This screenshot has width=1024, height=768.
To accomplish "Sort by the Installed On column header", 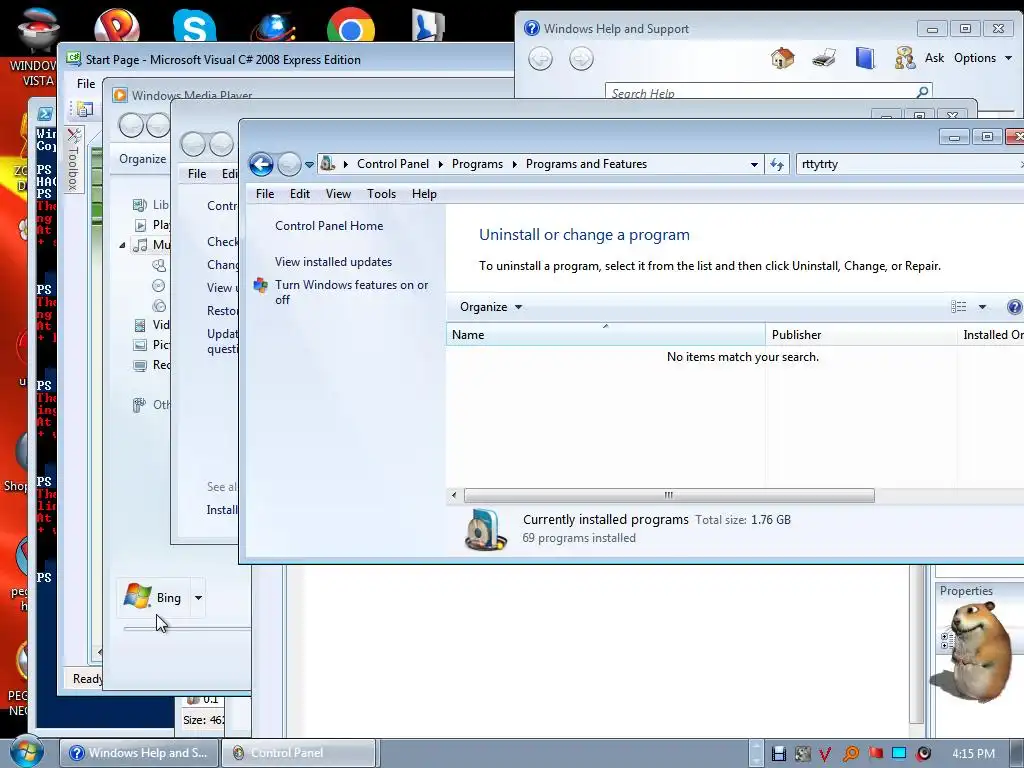I will pos(991,334).
